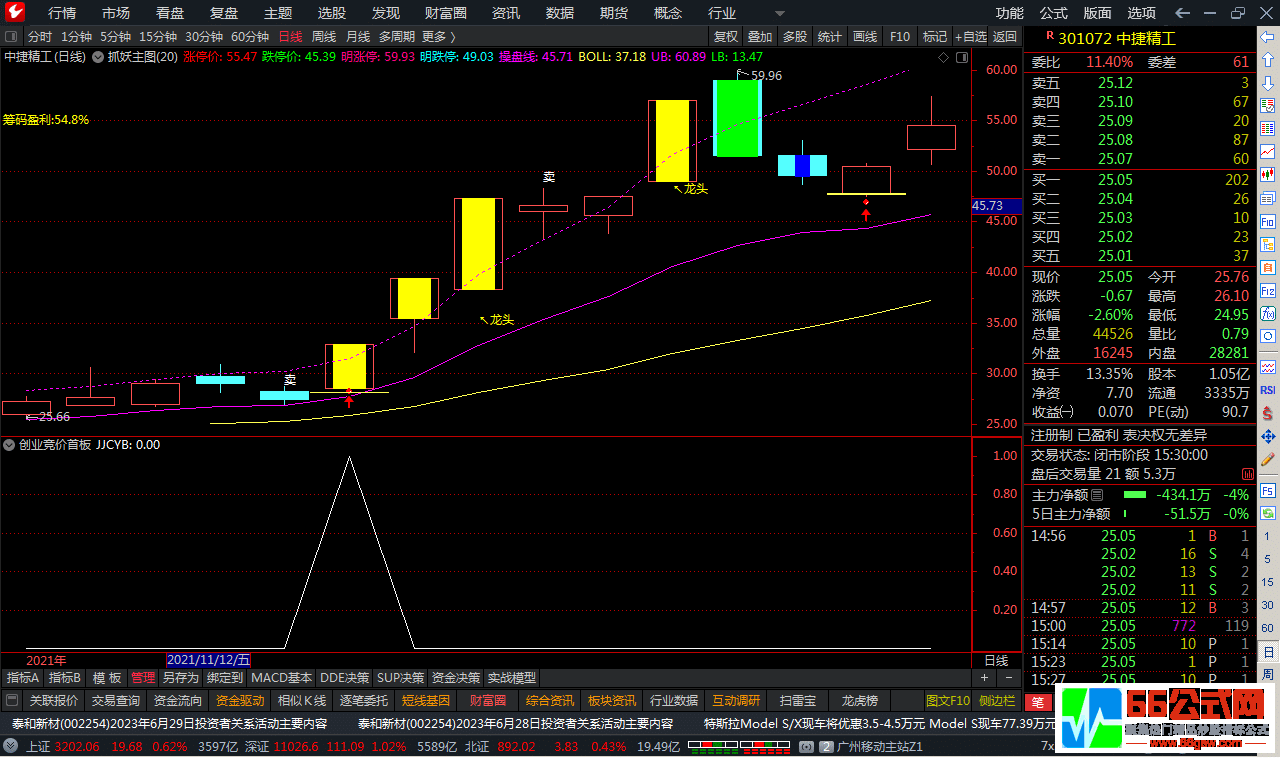Click the red app logo icon
1280x758 pixels.
tap(17, 13)
